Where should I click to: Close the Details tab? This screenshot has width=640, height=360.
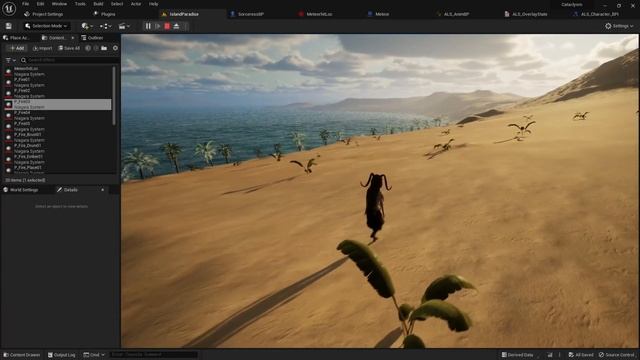click(102, 190)
